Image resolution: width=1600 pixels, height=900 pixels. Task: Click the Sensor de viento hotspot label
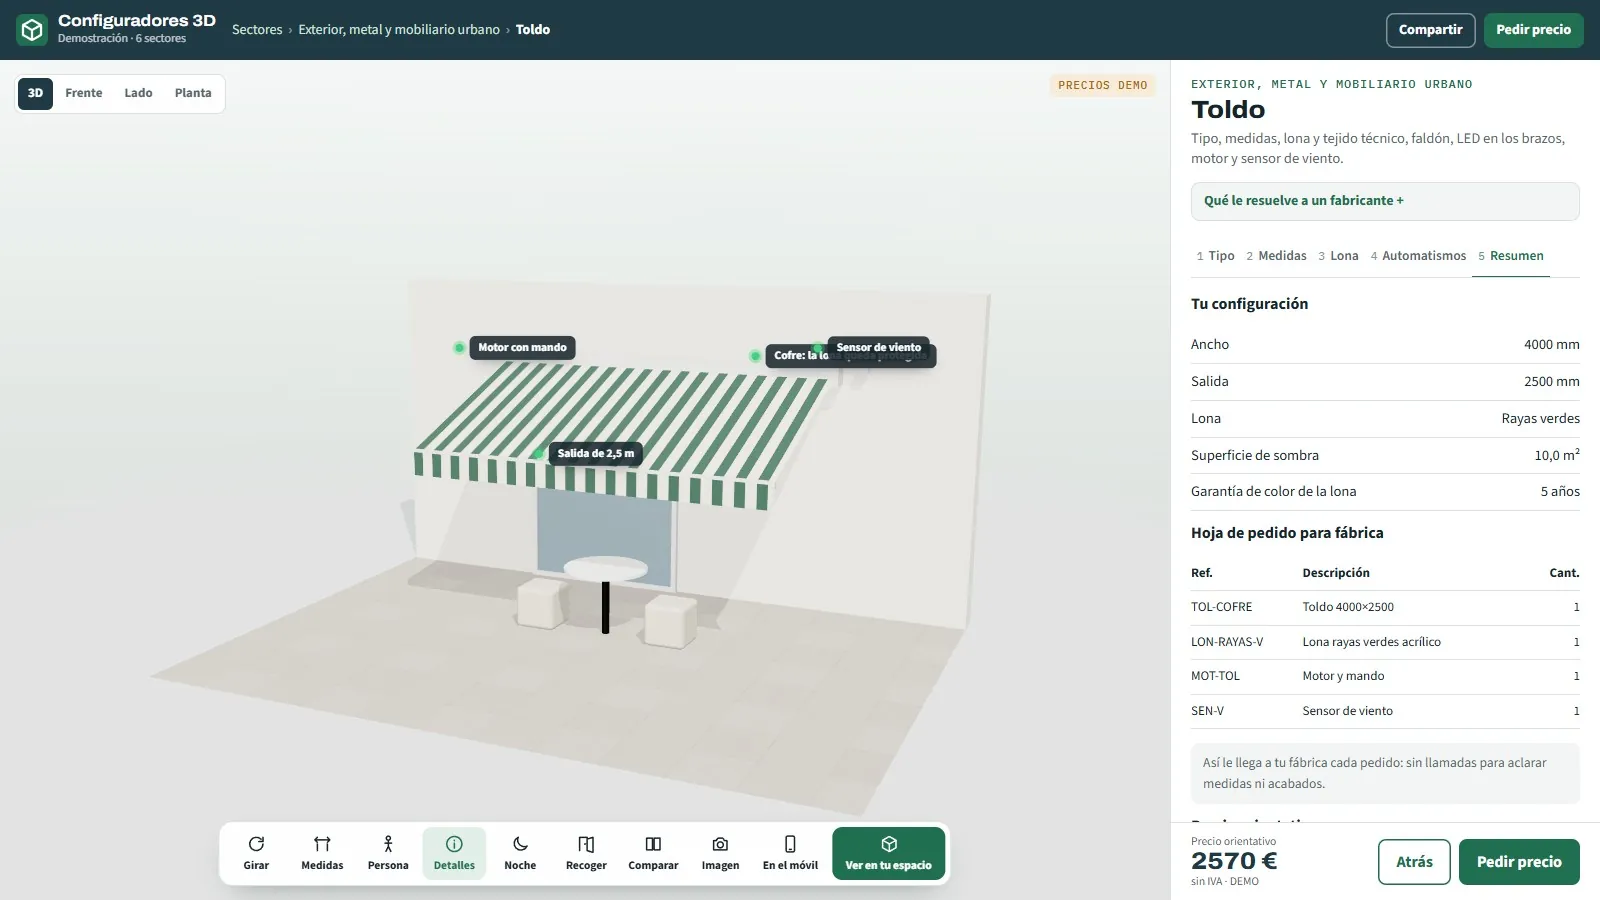tap(879, 347)
